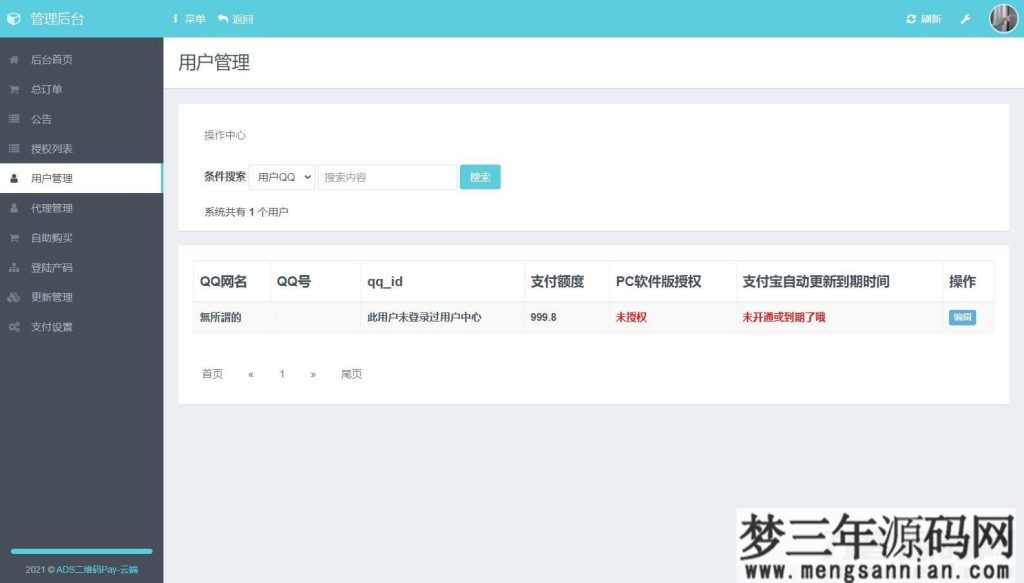1024x583 pixels.
Task: Open the user avatar at top right
Action: click(1002, 18)
